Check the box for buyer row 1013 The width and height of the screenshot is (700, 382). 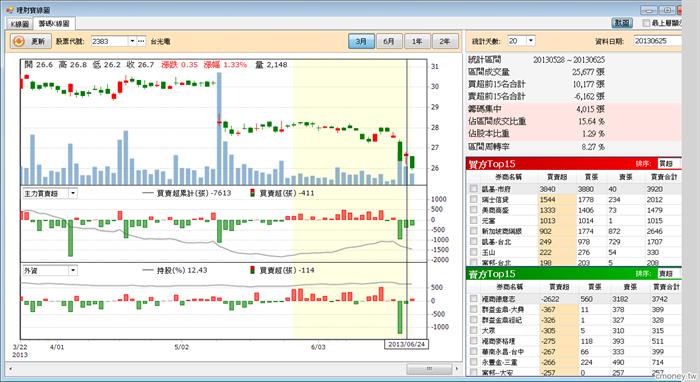pyautogui.click(x=474, y=220)
